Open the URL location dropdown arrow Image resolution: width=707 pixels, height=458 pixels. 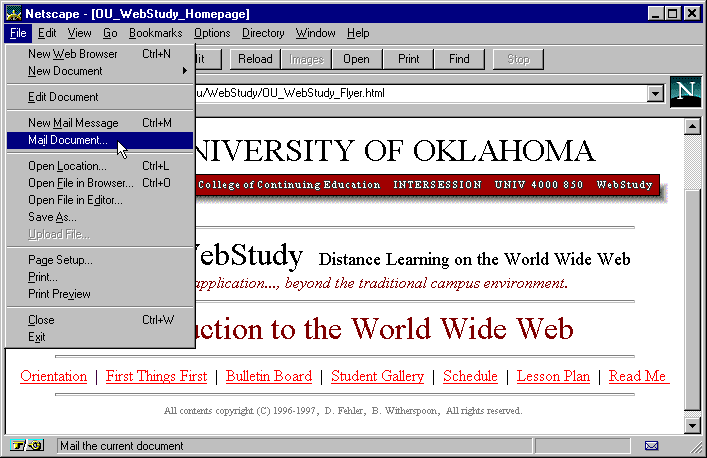(655, 94)
